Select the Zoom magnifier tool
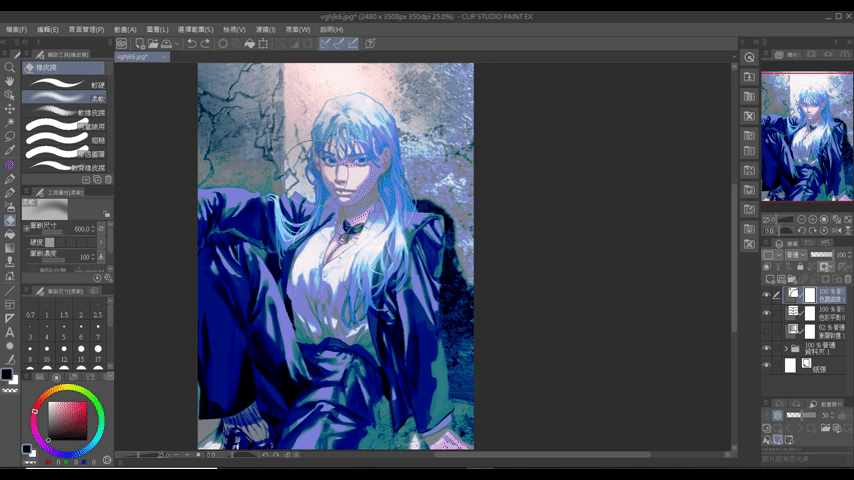 pos(9,68)
